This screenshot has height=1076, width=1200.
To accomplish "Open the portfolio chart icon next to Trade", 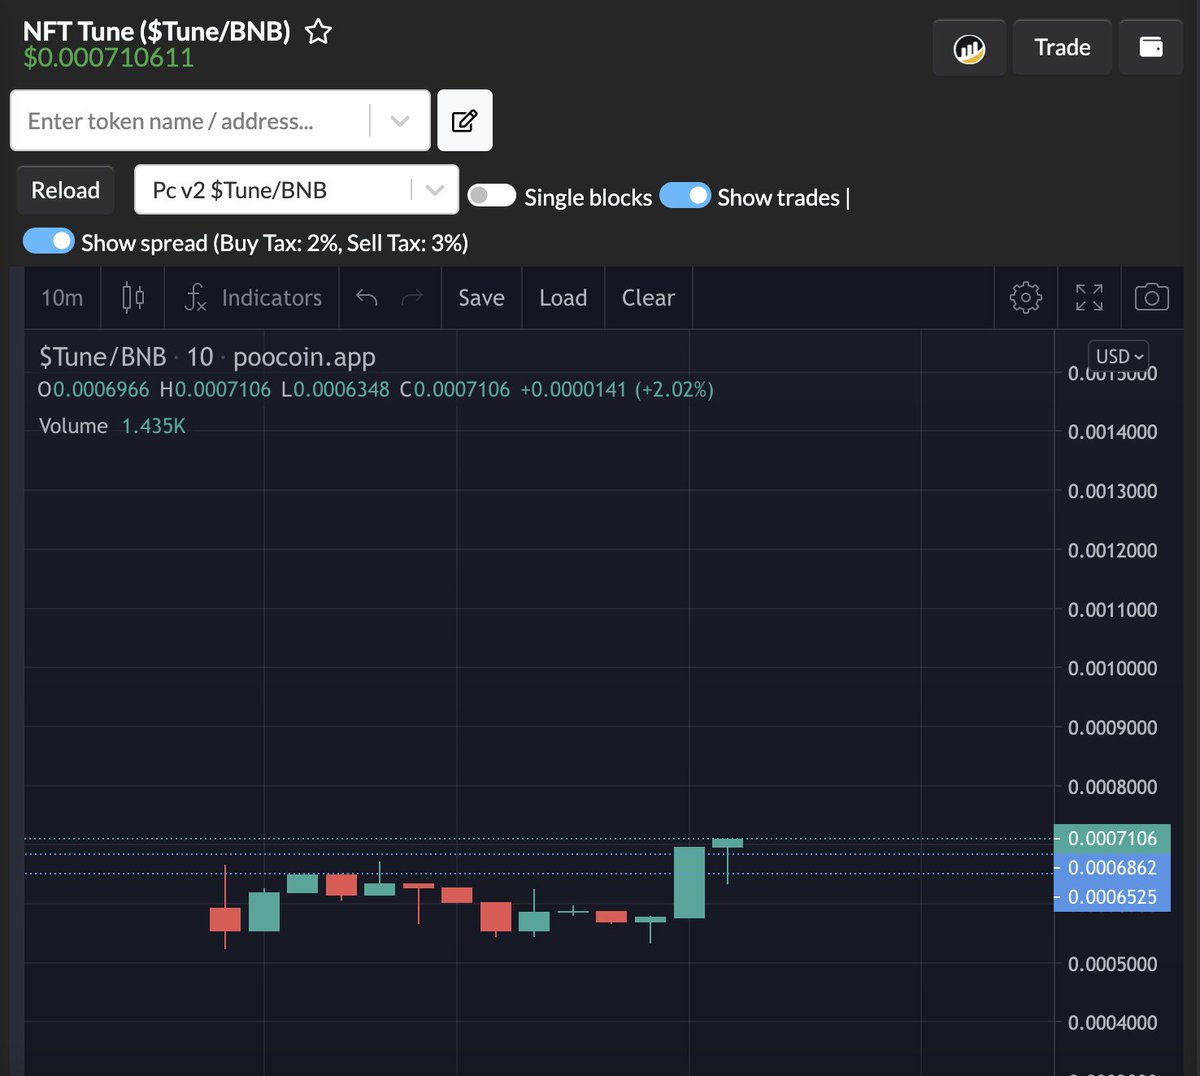I will pyautogui.click(x=968, y=46).
